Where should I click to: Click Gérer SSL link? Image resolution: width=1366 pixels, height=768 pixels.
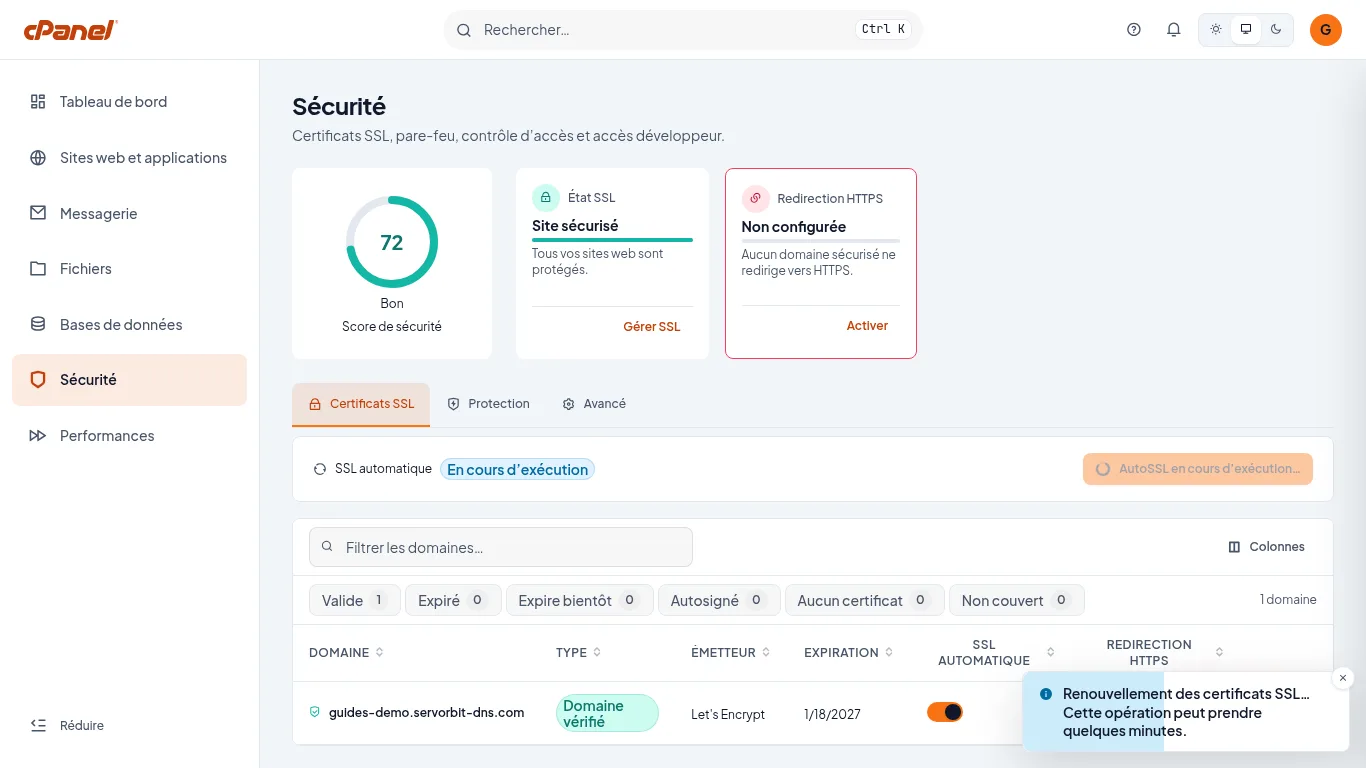pyautogui.click(x=651, y=327)
